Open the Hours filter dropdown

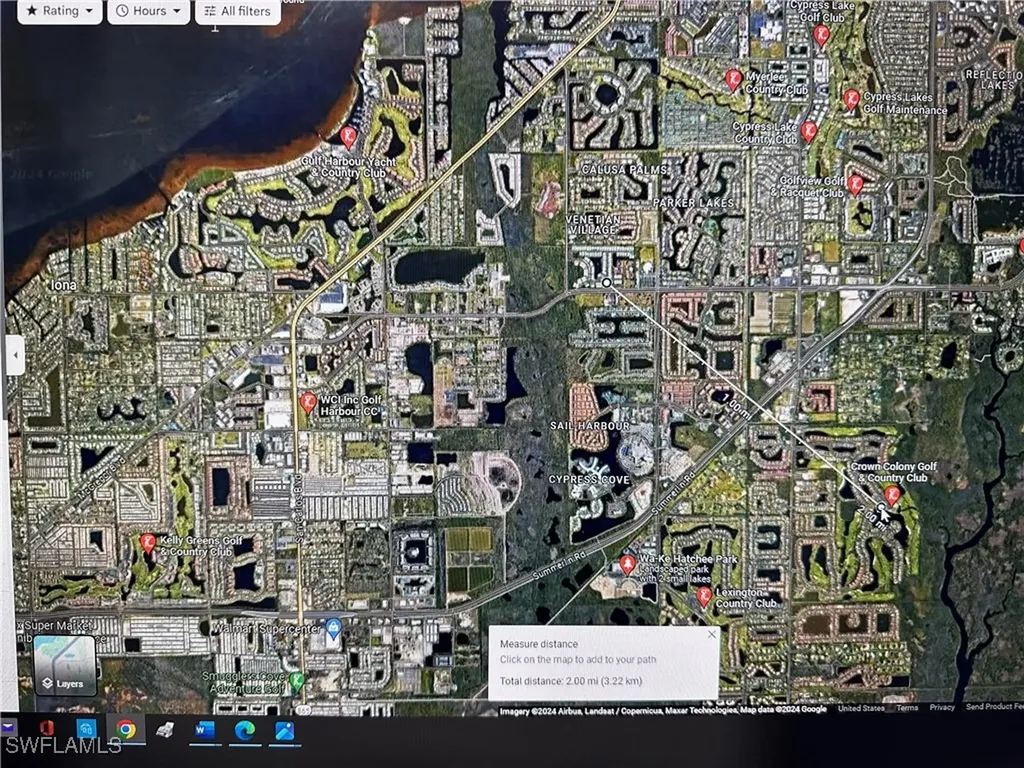coord(147,11)
